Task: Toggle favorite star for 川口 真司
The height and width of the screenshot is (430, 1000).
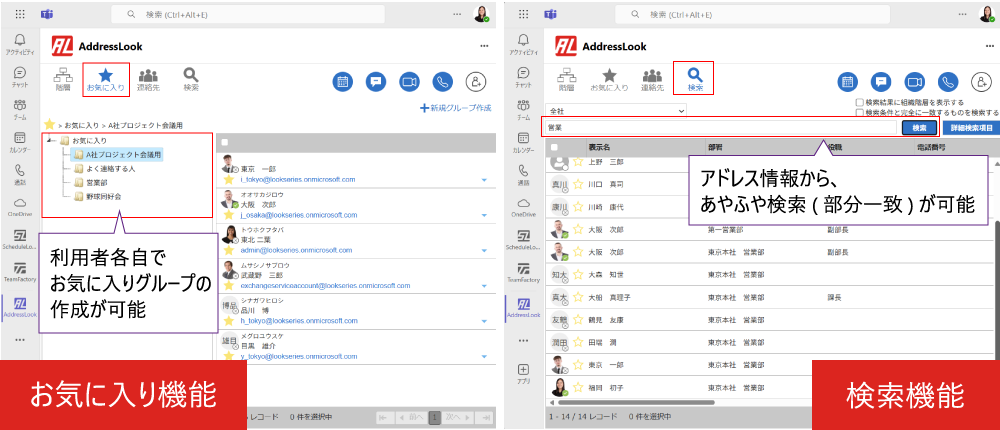Action: (578, 184)
